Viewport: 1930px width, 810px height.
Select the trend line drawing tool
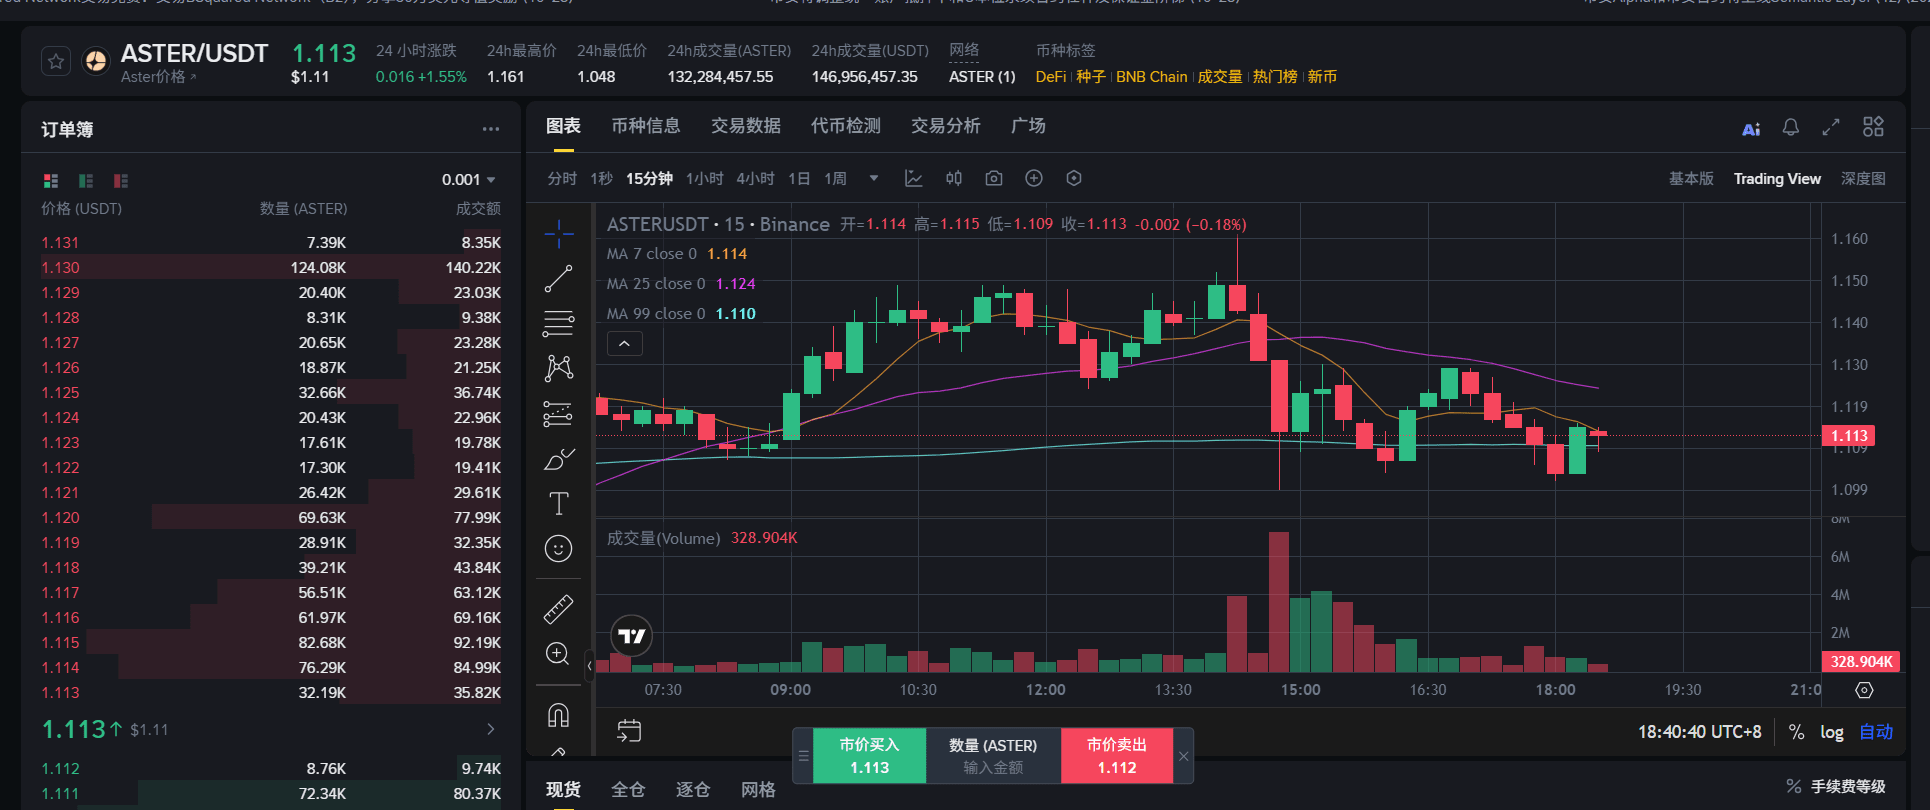pyautogui.click(x=558, y=279)
